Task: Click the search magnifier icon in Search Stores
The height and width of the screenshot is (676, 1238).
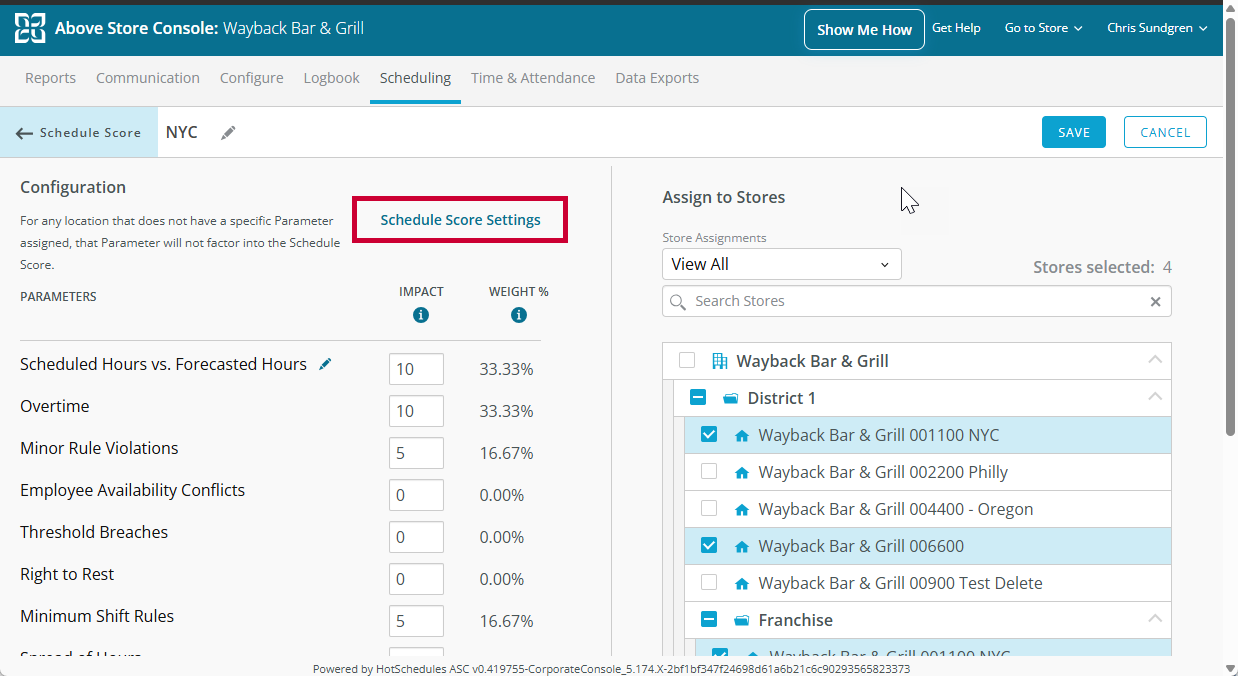Action: [x=679, y=301]
